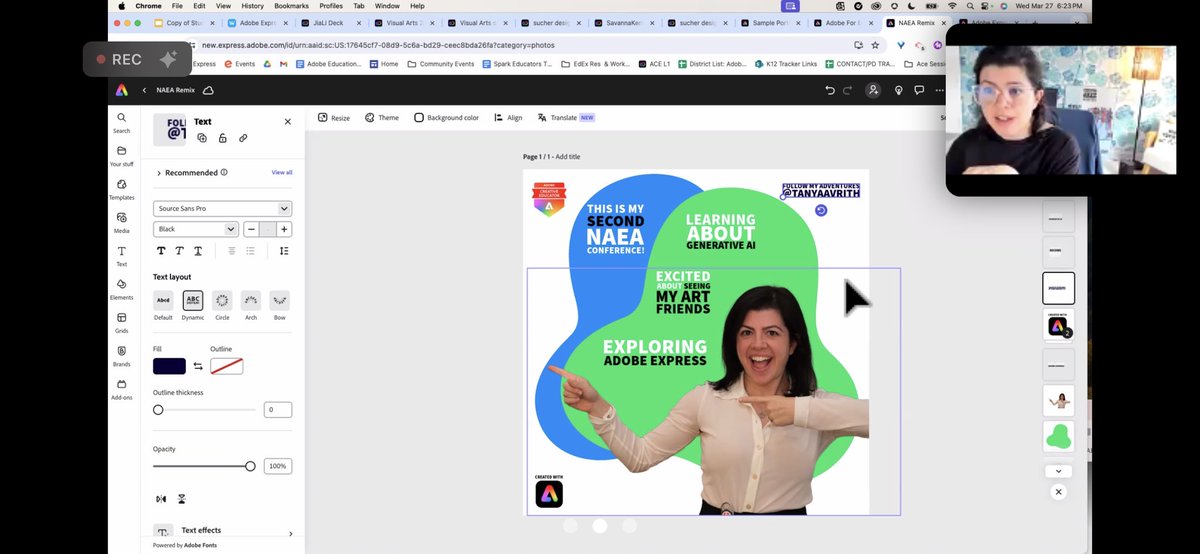This screenshot has height=554, width=1200.
Task: Go back using the arrow beside NAEA Remix
Action: coord(144,90)
